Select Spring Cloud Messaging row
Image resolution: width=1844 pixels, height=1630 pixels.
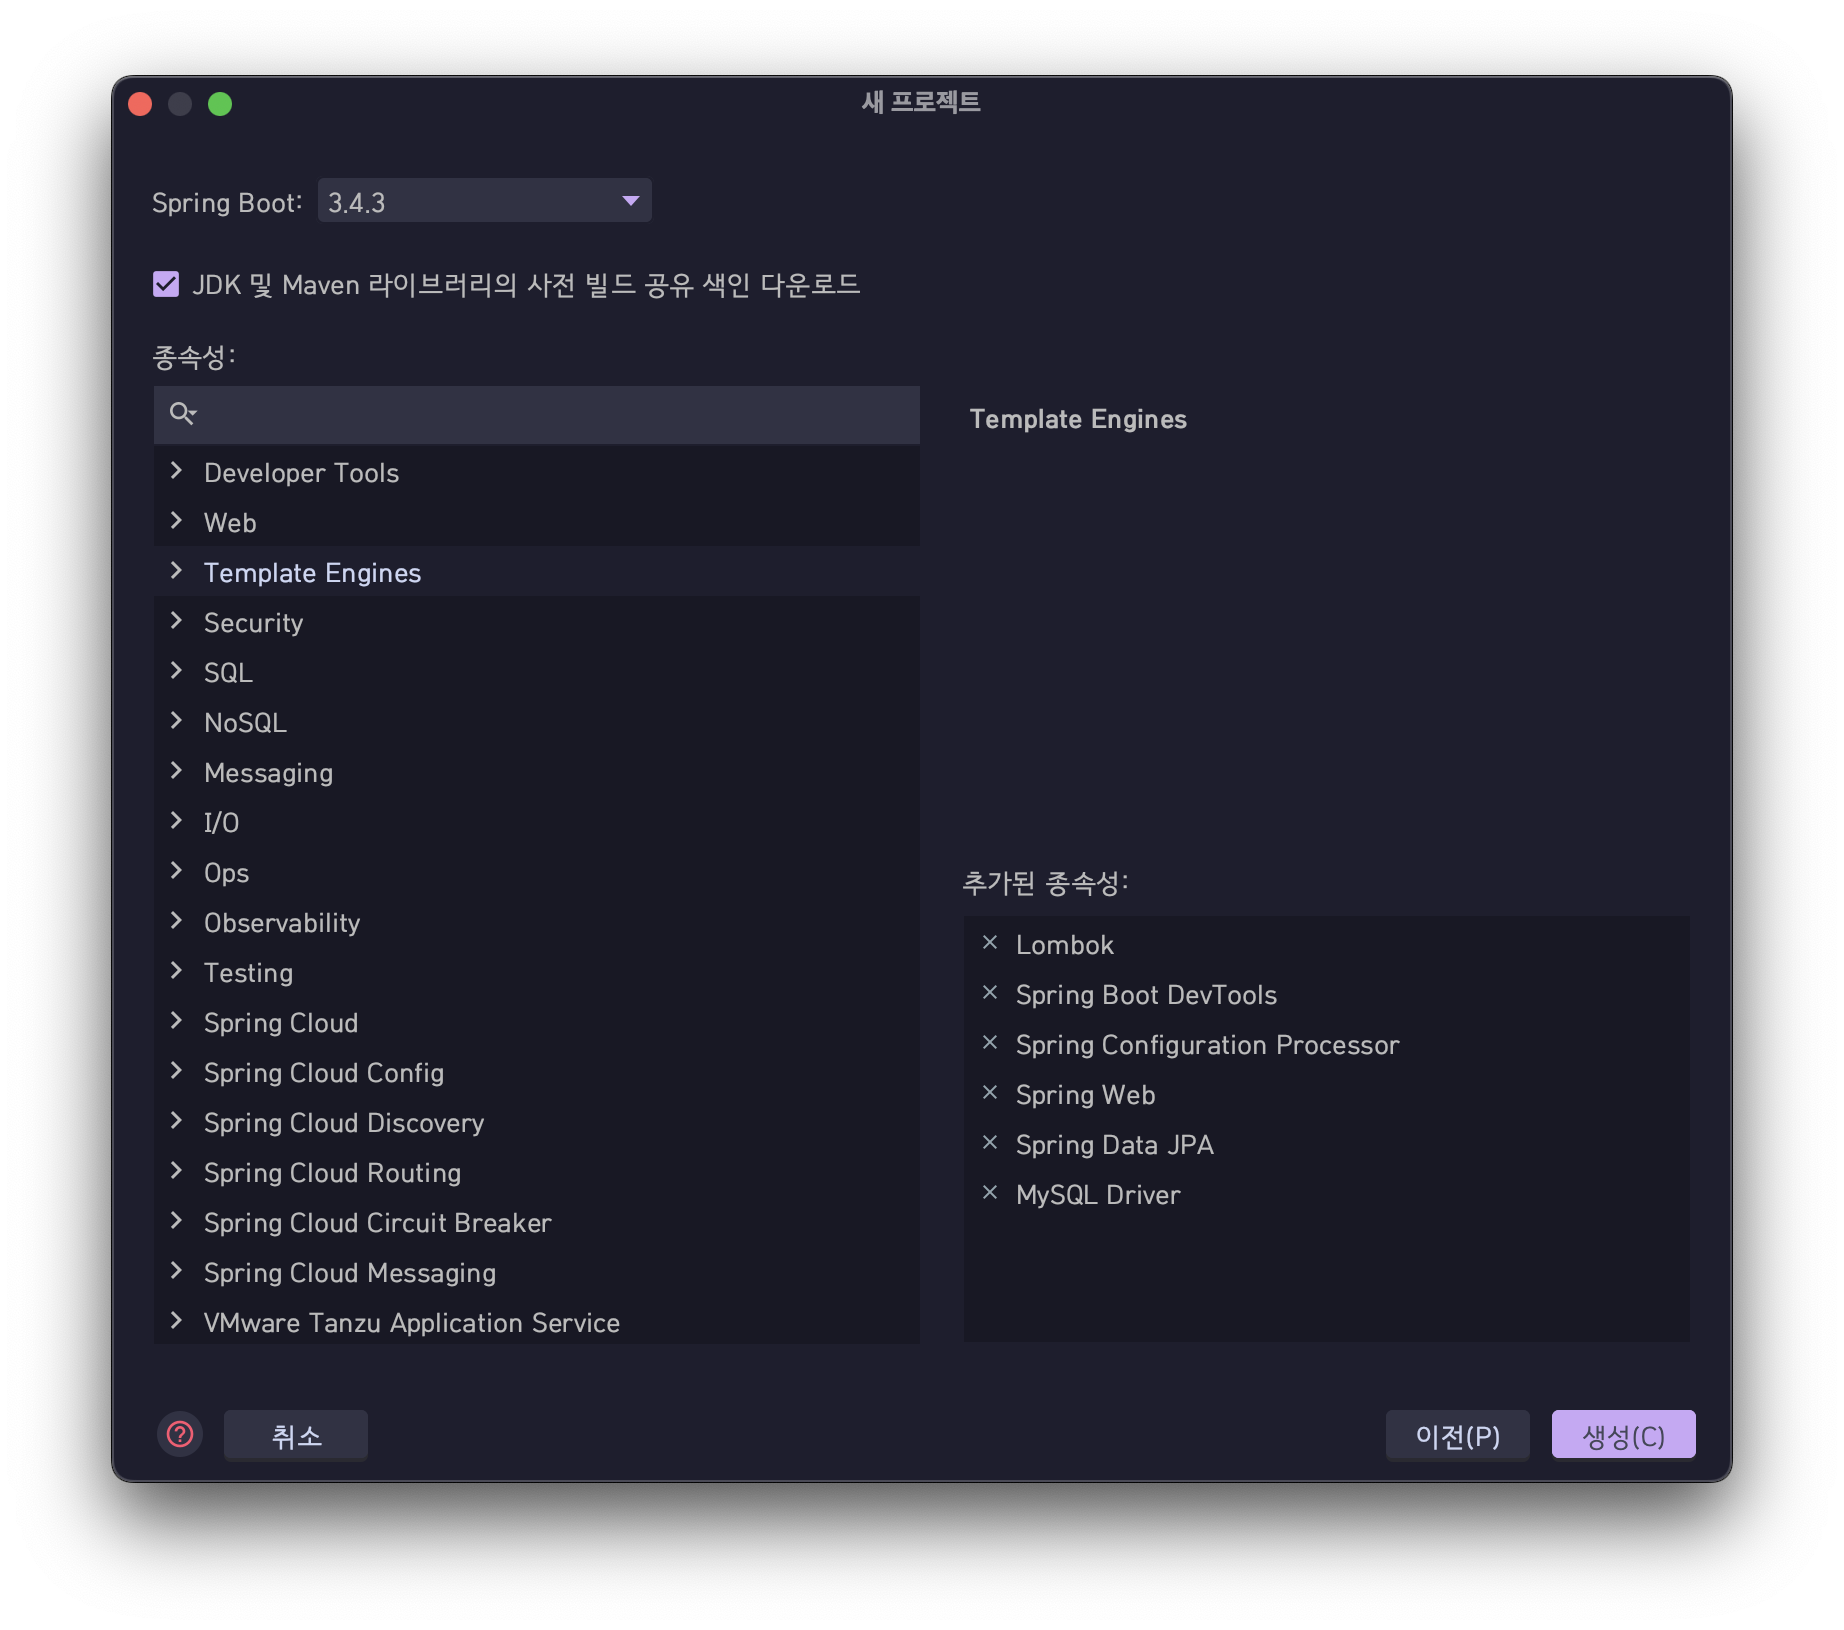pos(537,1272)
